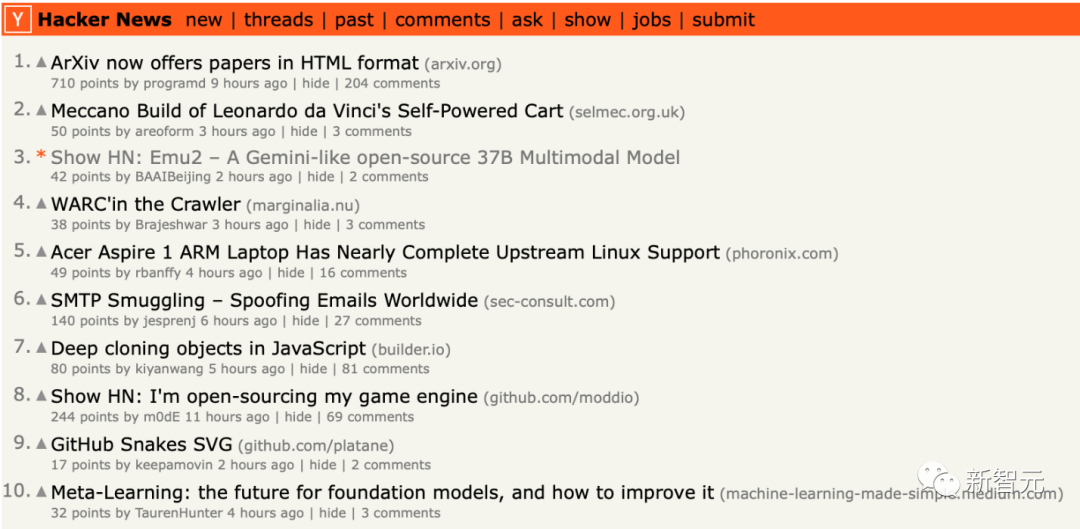This screenshot has height=529, width=1080.
Task: Upvote the Meccano Leonardo da Vinci story
Action: coord(42,110)
